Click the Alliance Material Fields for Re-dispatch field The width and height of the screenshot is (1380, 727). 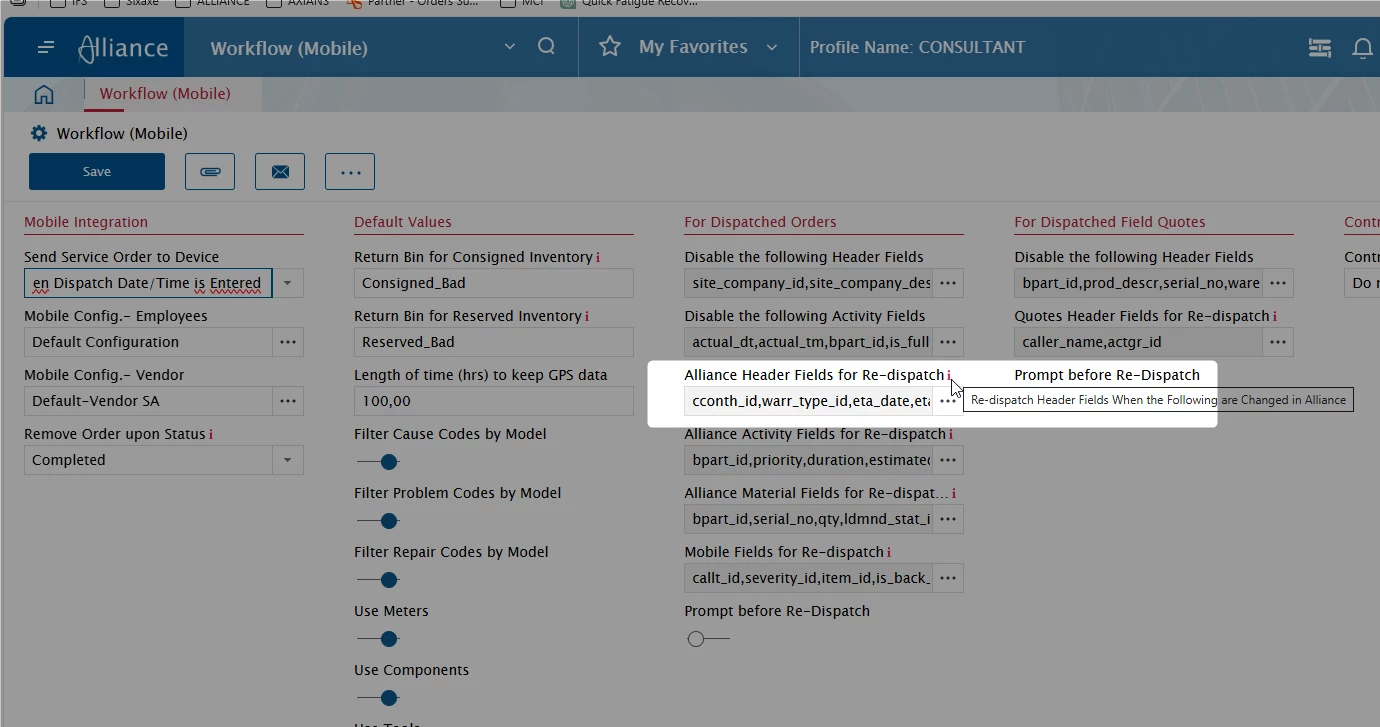click(808, 519)
